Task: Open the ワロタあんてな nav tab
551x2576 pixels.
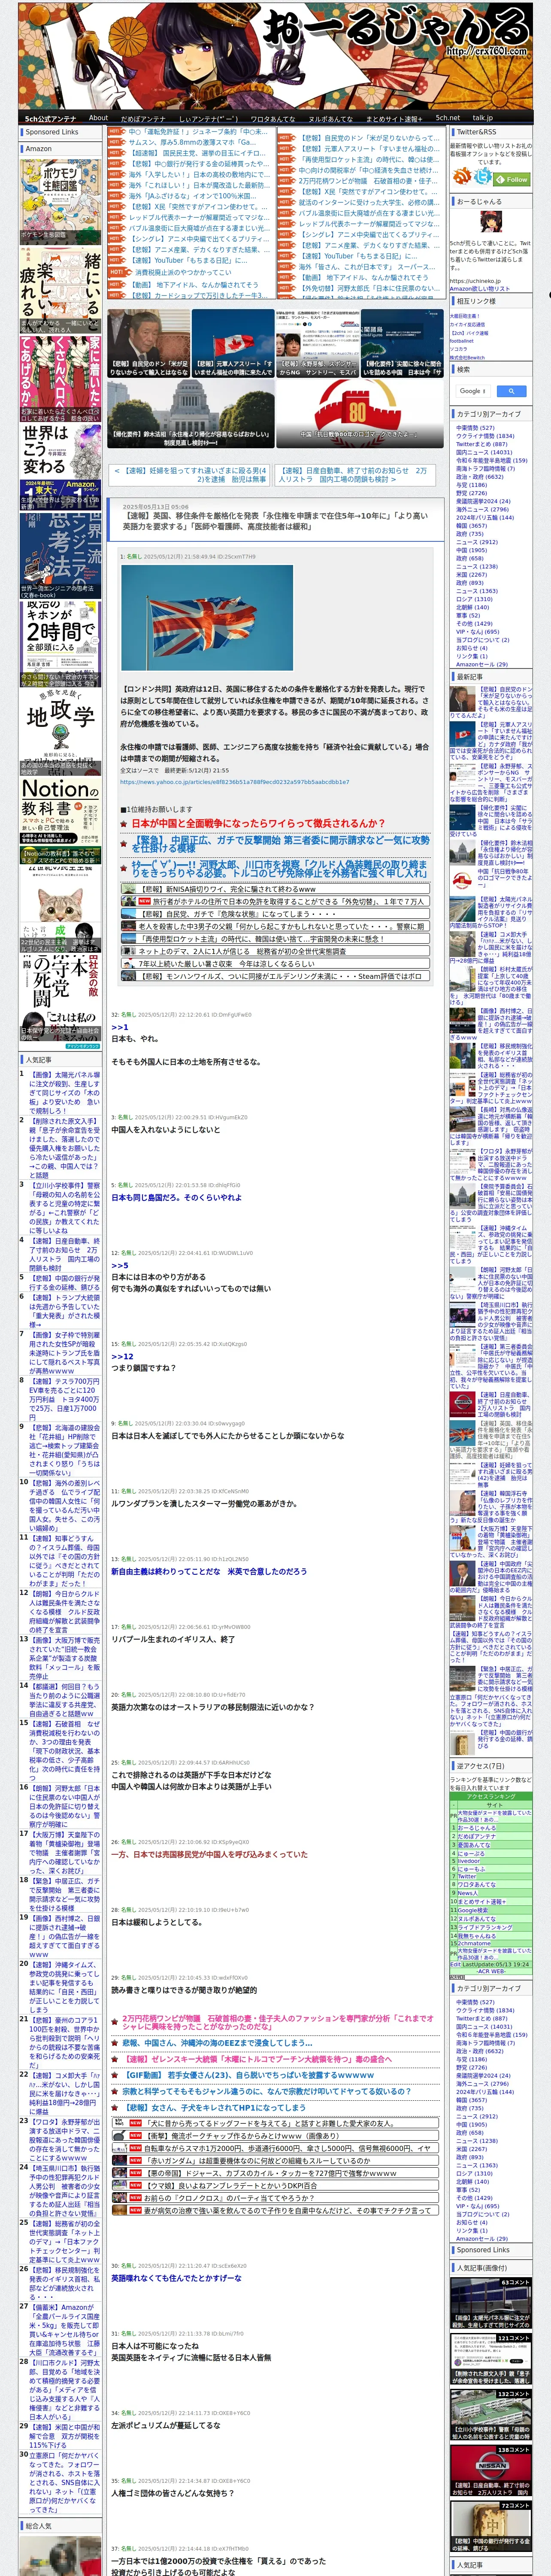Action: coord(273,118)
